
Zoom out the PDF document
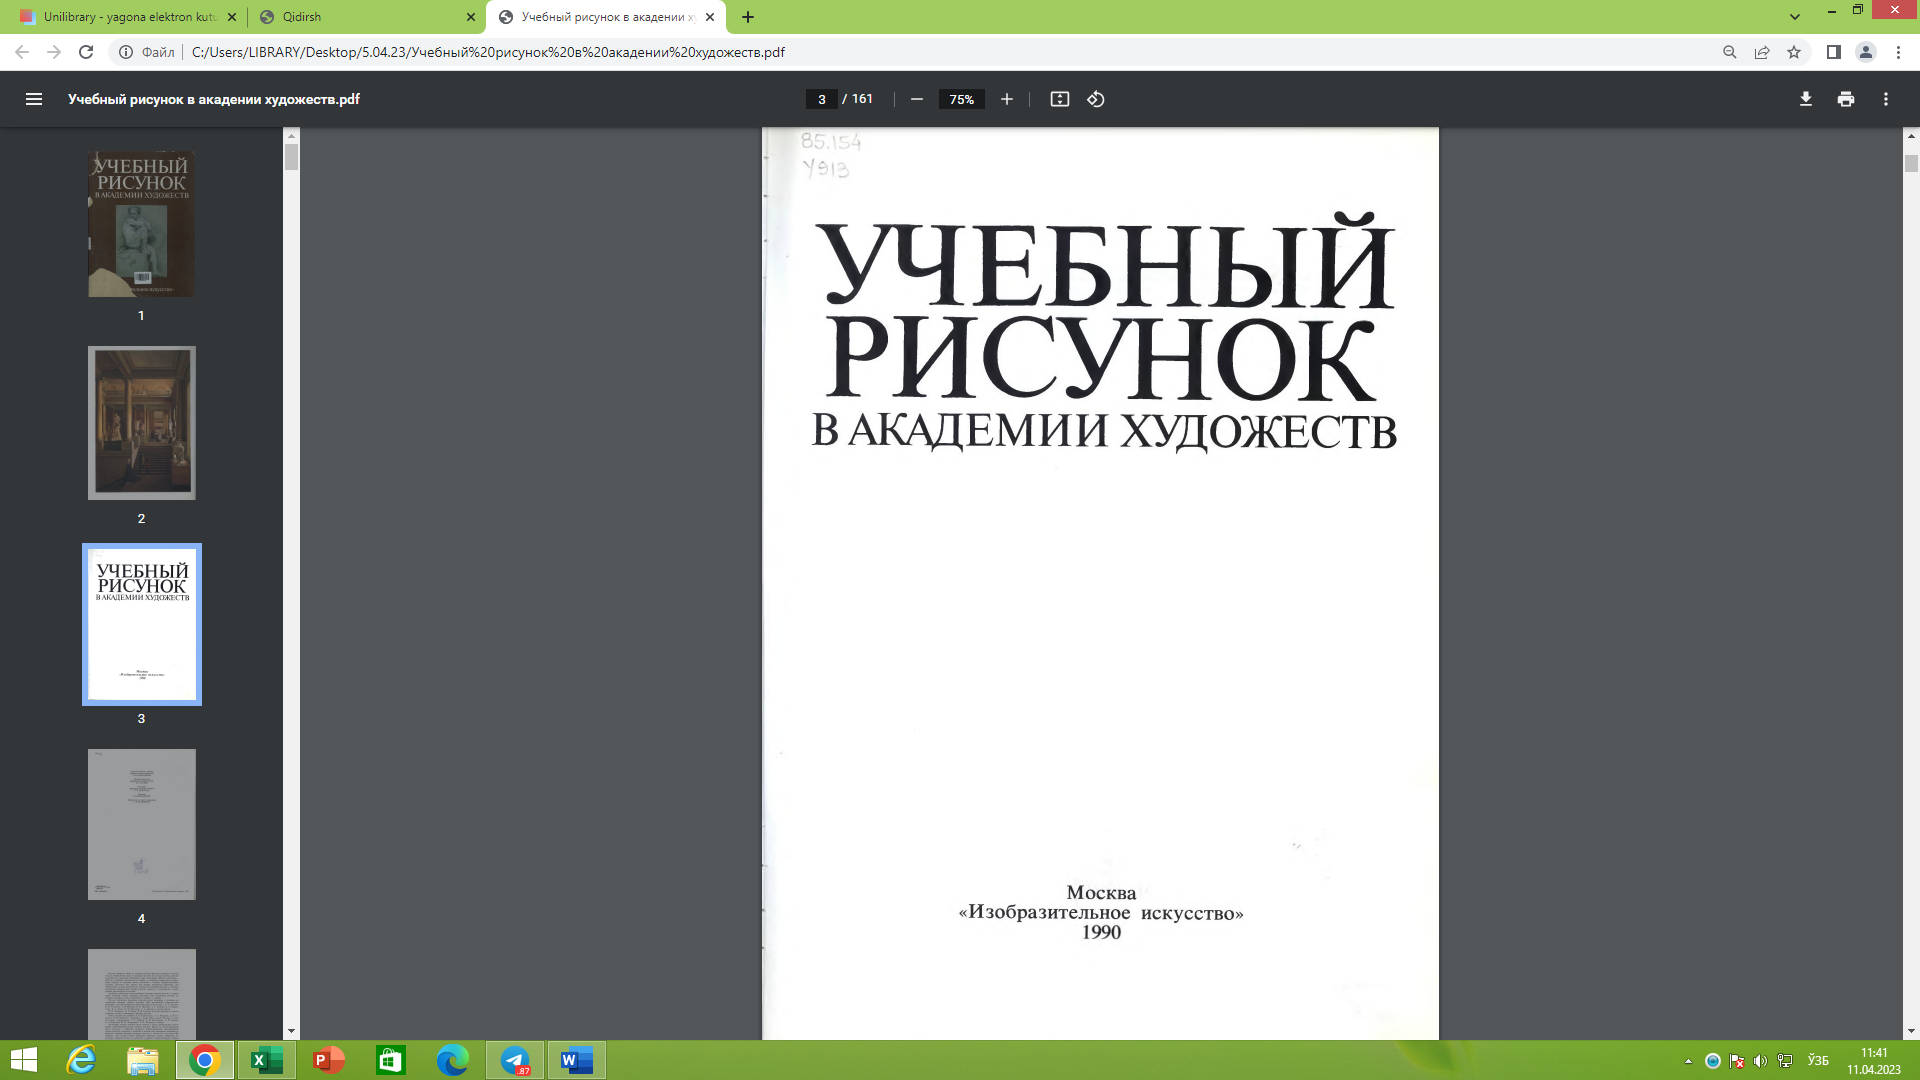(x=915, y=99)
